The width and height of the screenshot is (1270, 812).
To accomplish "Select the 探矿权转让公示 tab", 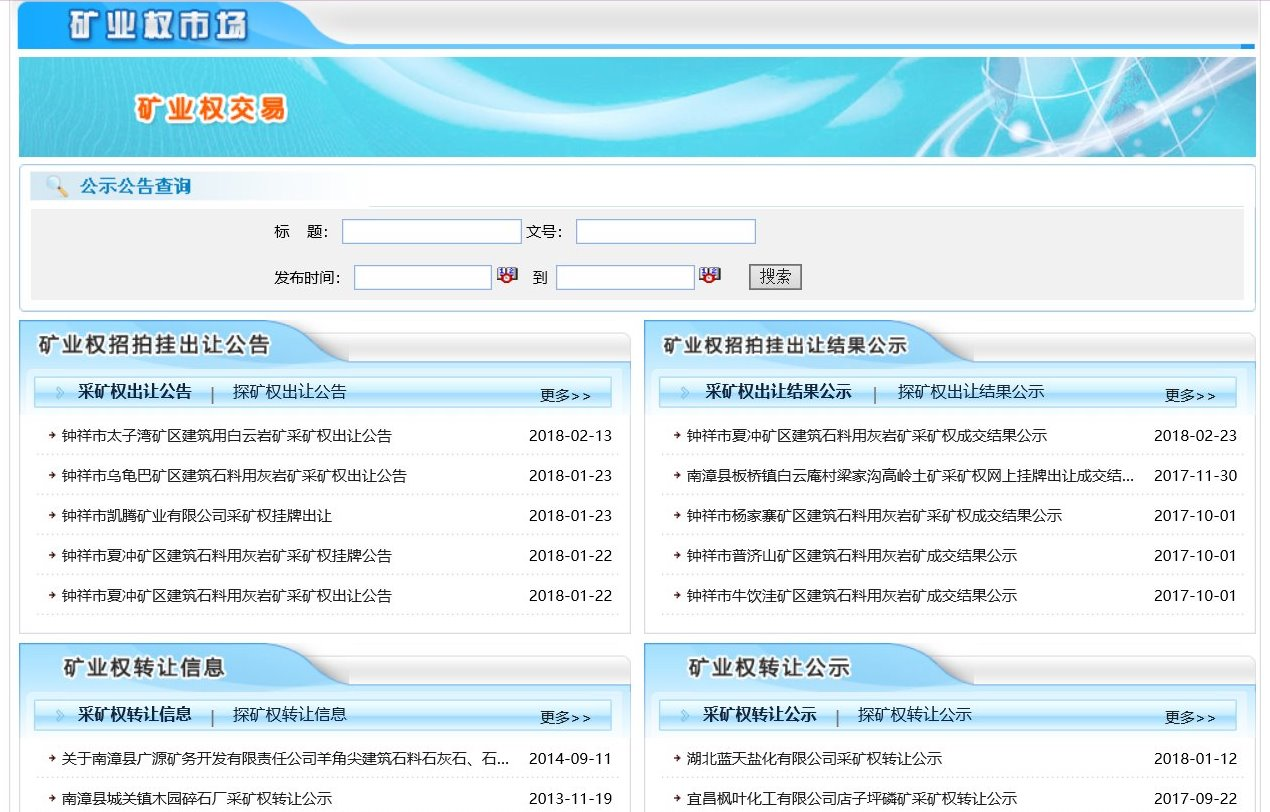I will click(x=914, y=714).
